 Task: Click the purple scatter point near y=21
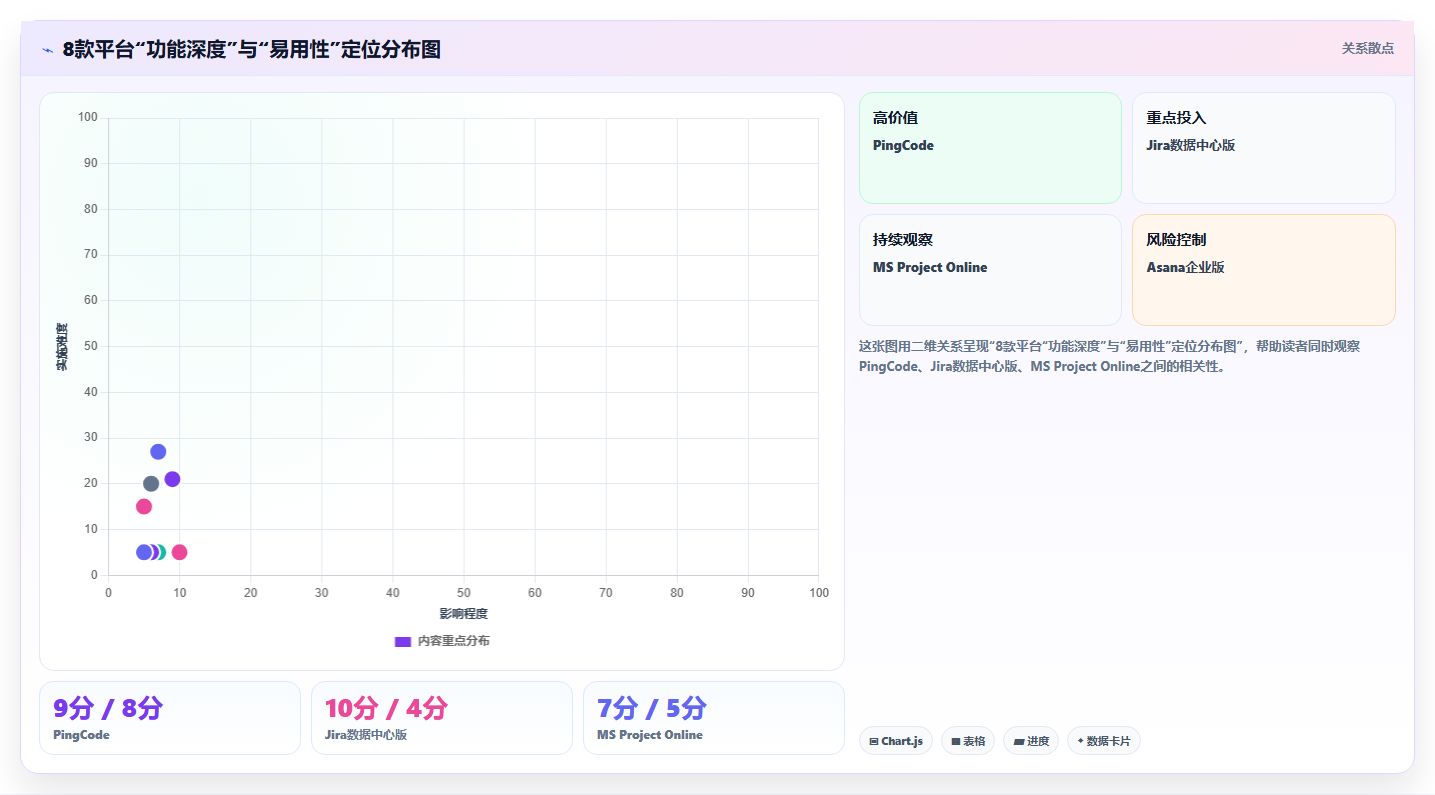pos(172,479)
